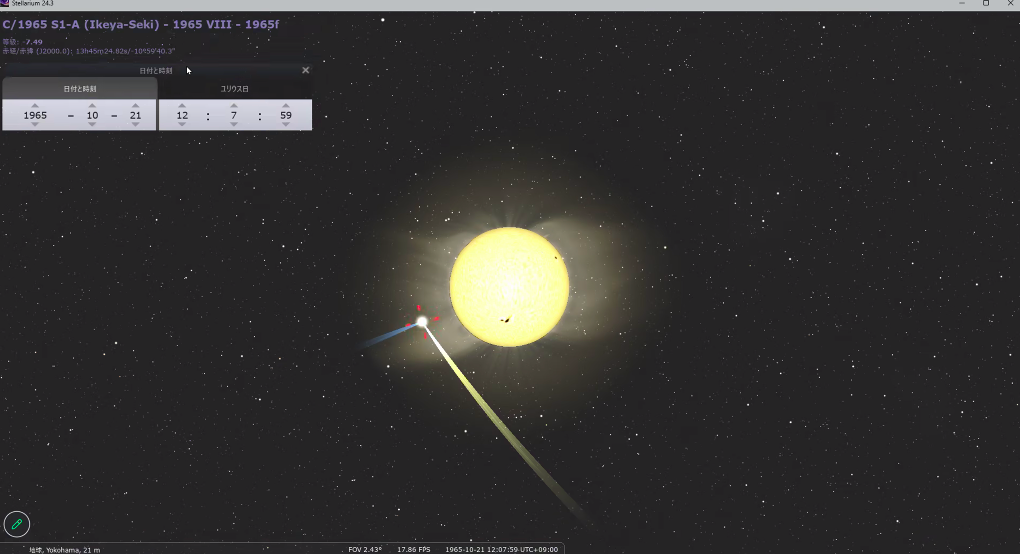Viewport: 1020px width, 554px height.
Task: Increment the month value above 10
Action: 92,105
